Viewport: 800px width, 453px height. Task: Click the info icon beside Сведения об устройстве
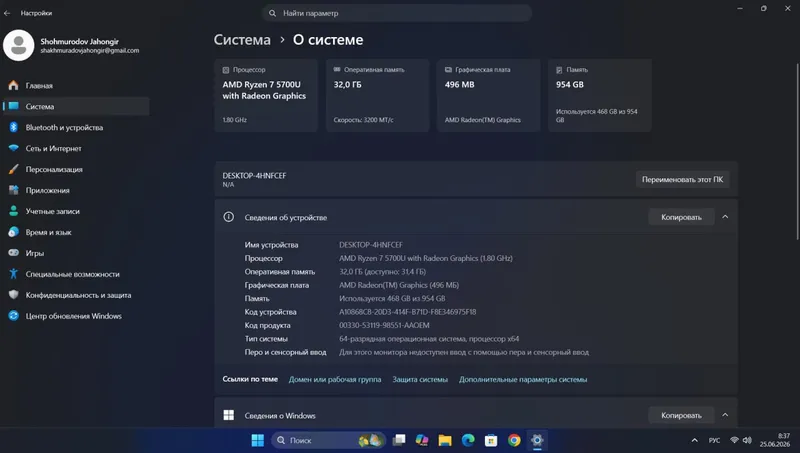[229, 217]
